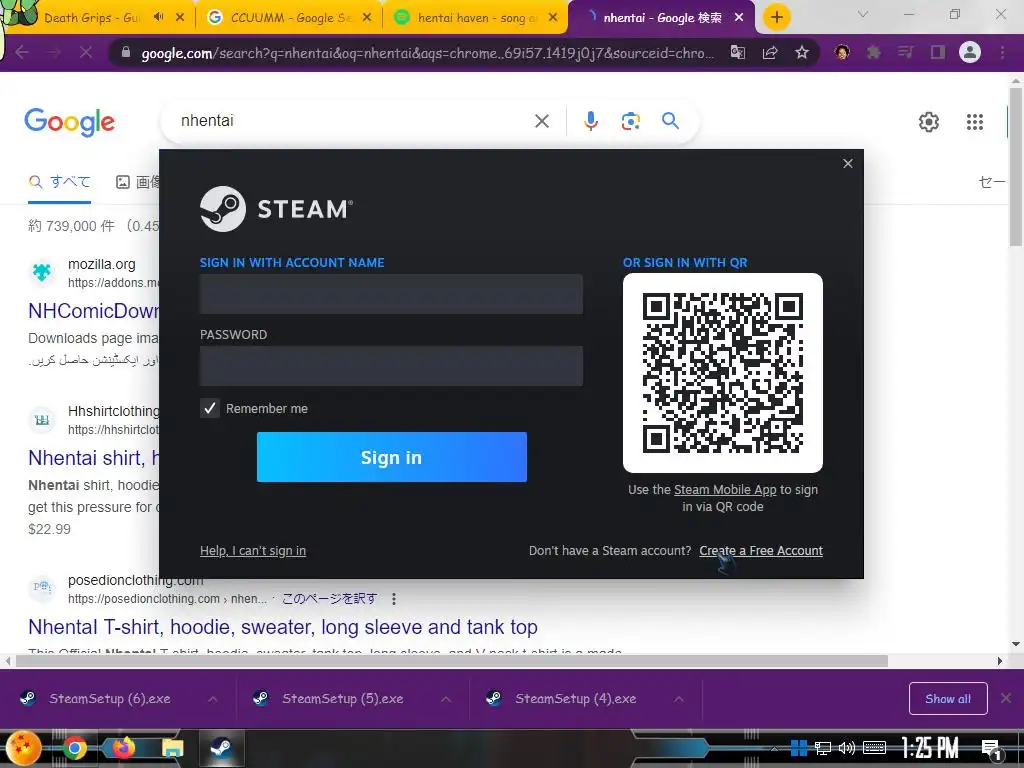1024x768 pixels.
Task: Switch to the Death Grips tab
Action: pos(91,18)
